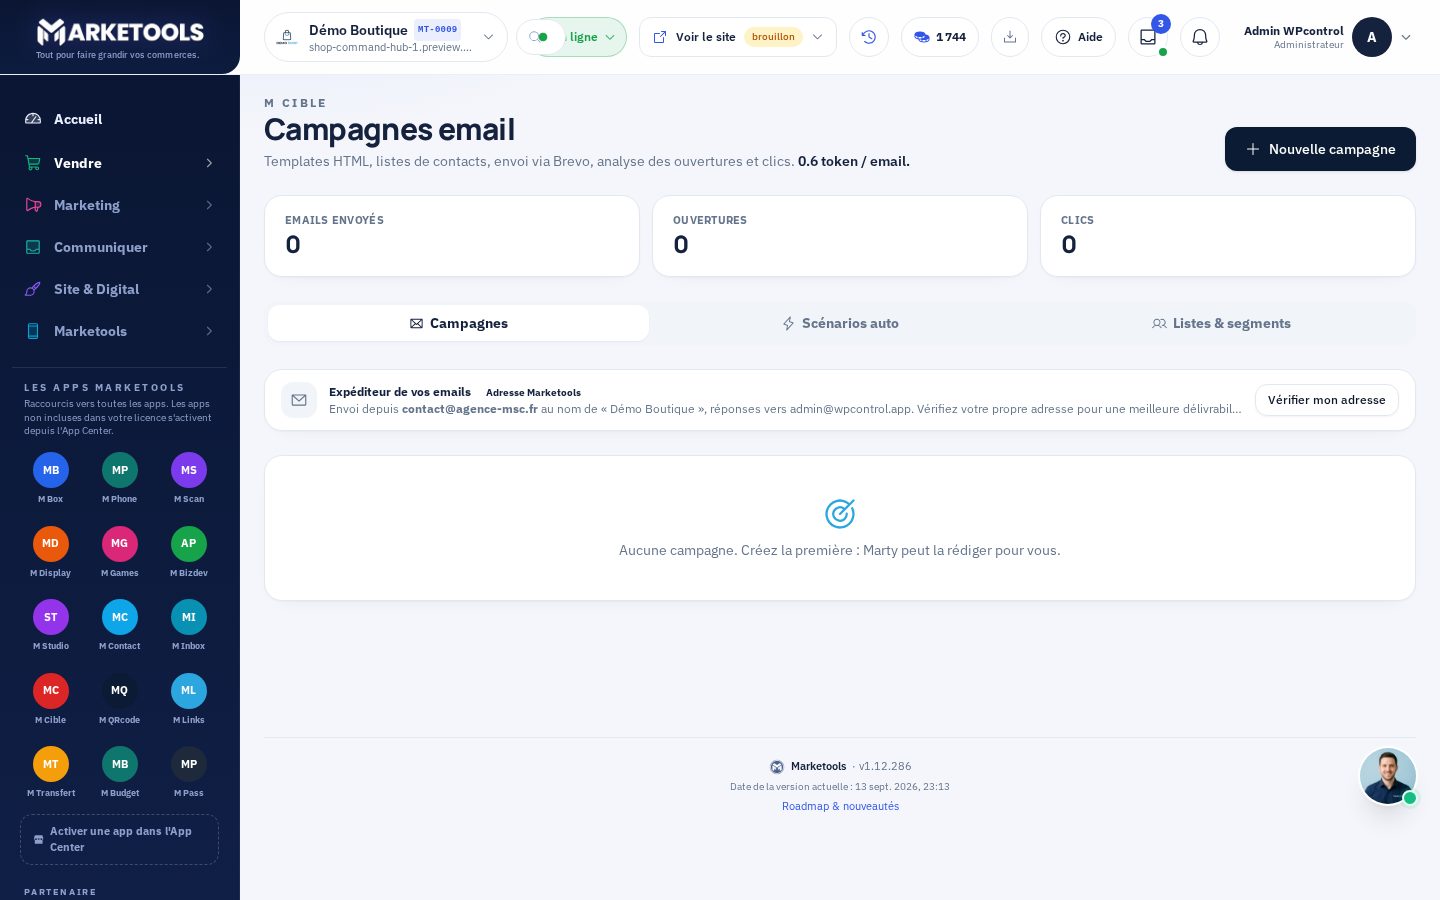Click the v1.12.286 version text
The height and width of the screenshot is (900, 1440).
[885, 766]
